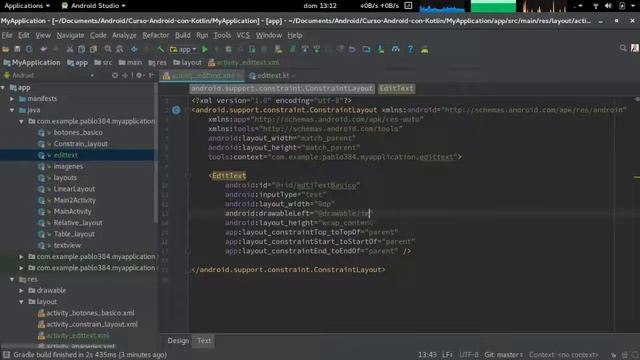
Task: Click the Synchronize toolbar icon
Action: [x=29, y=49]
